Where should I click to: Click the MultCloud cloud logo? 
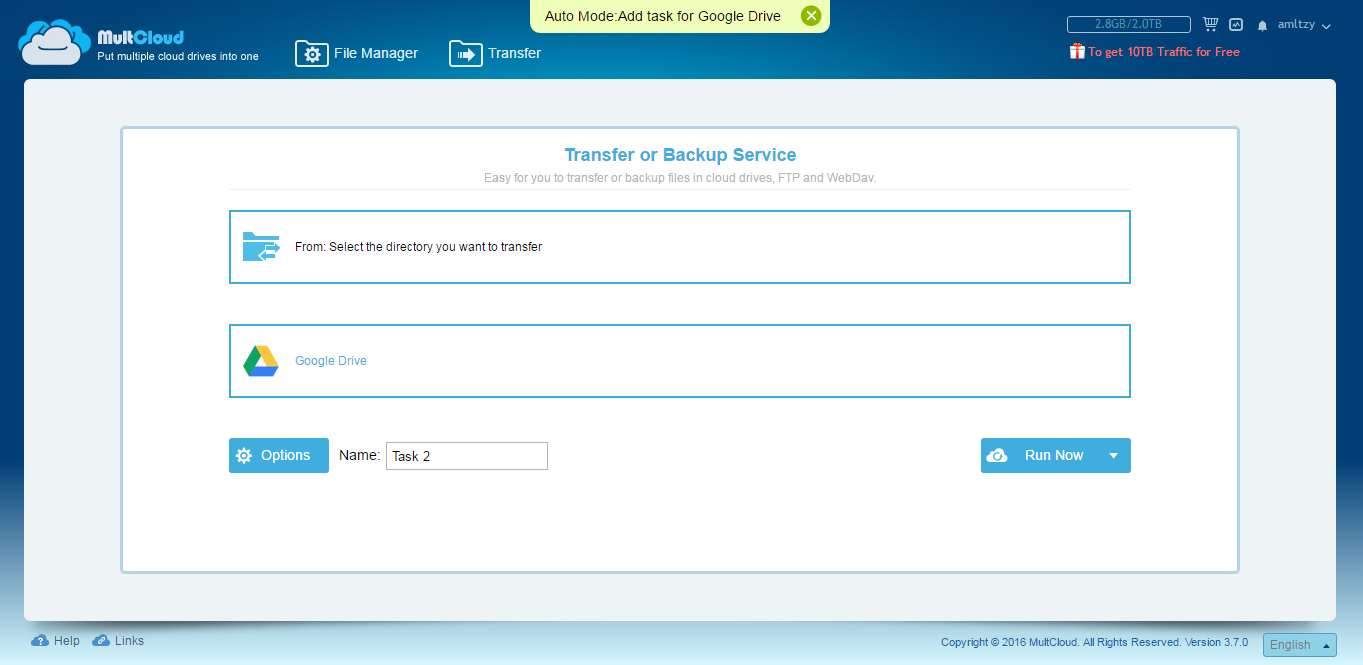tap(55, 43)
